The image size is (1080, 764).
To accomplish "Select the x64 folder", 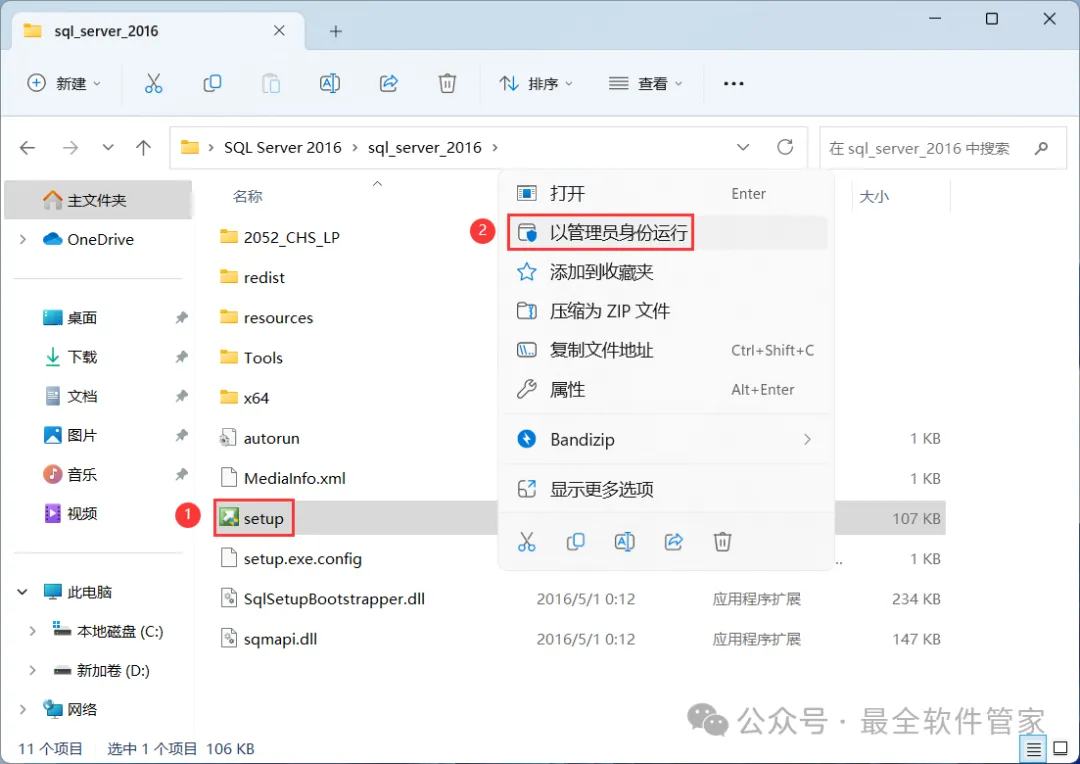I will (x=244, y=398).
